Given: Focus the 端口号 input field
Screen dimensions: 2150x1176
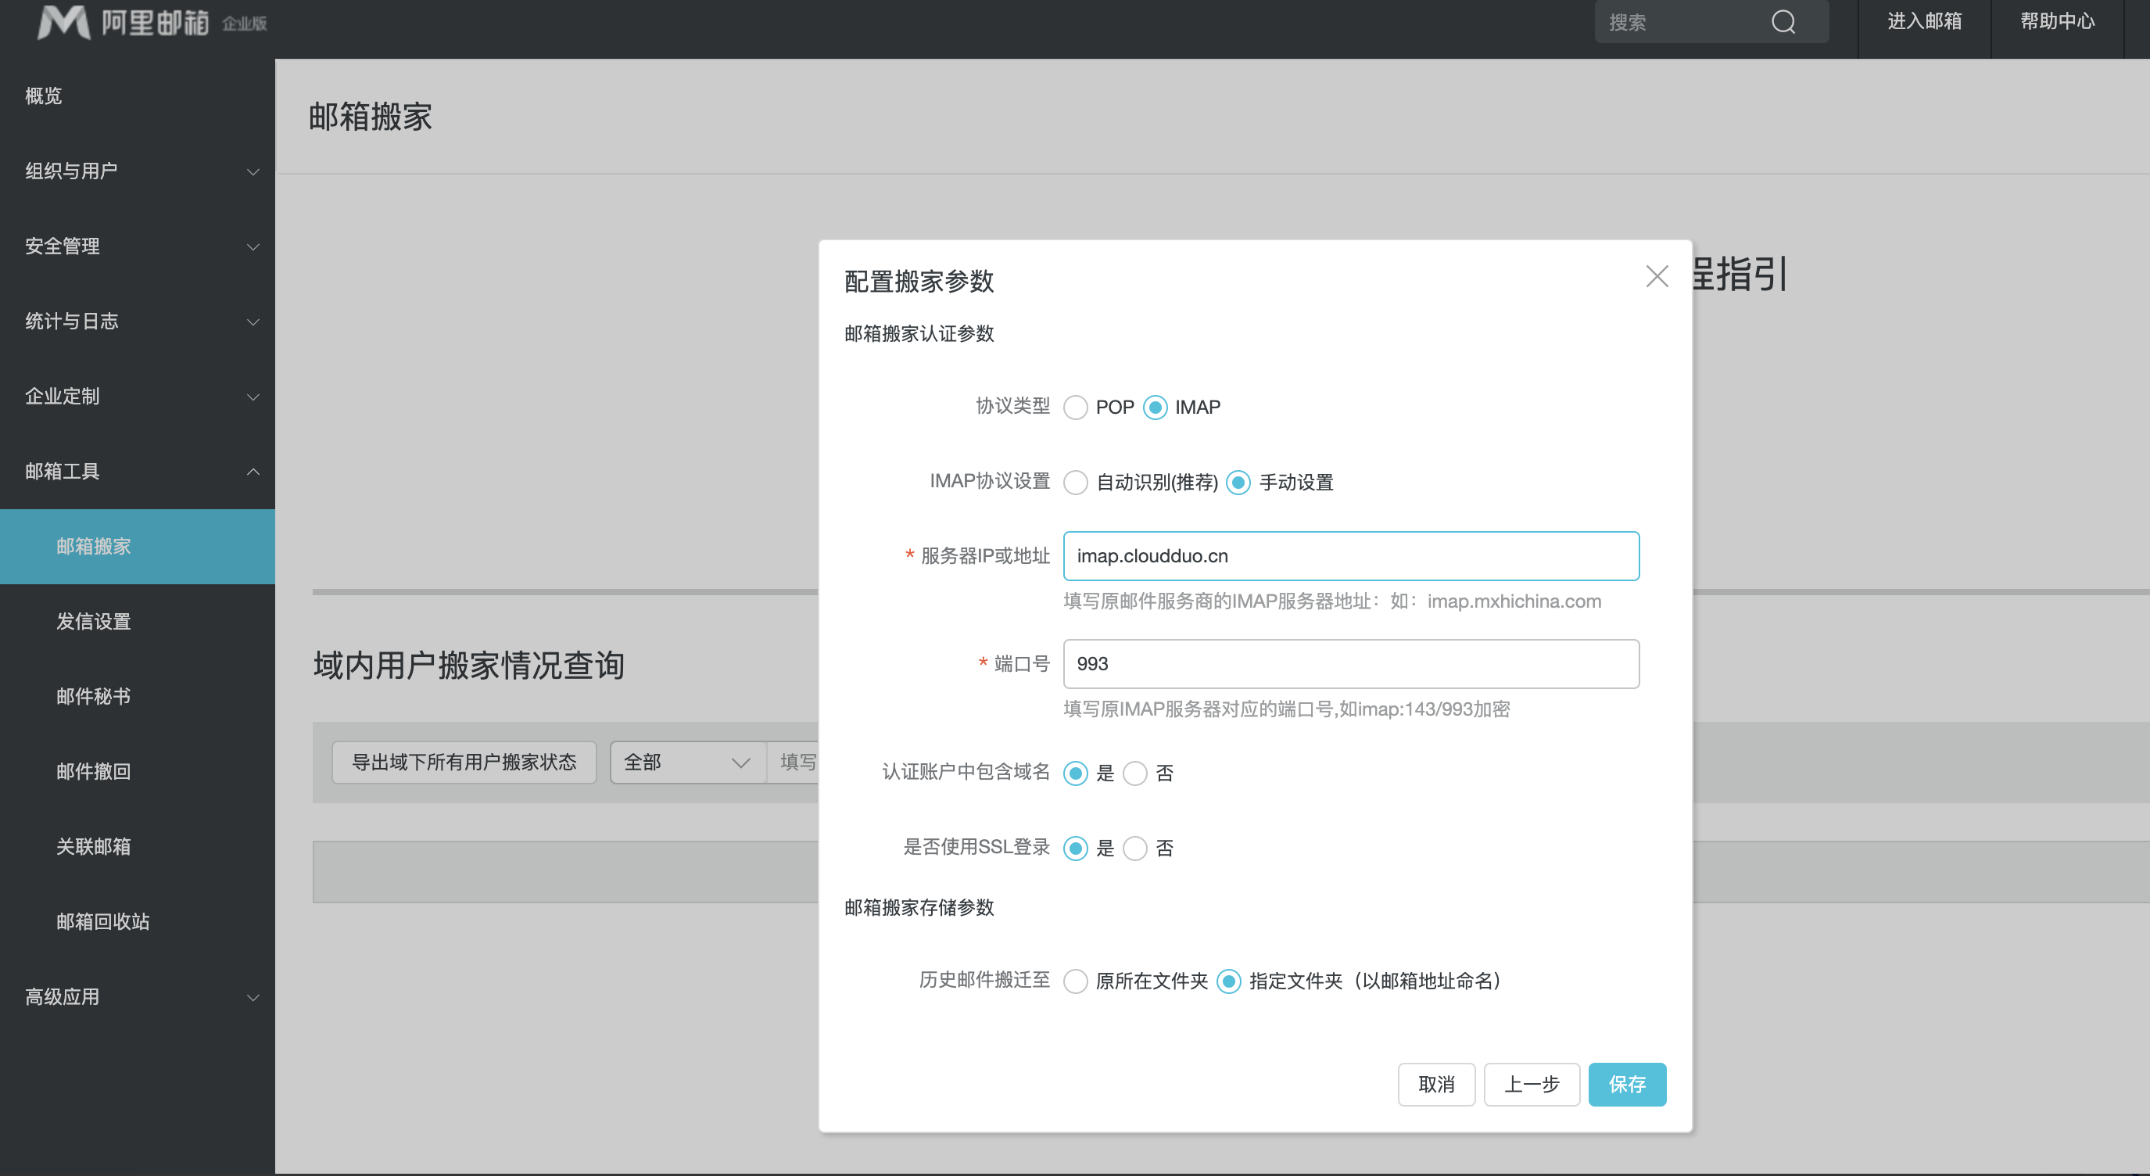Looking at the screenshot, I should tap(1351, 664).
